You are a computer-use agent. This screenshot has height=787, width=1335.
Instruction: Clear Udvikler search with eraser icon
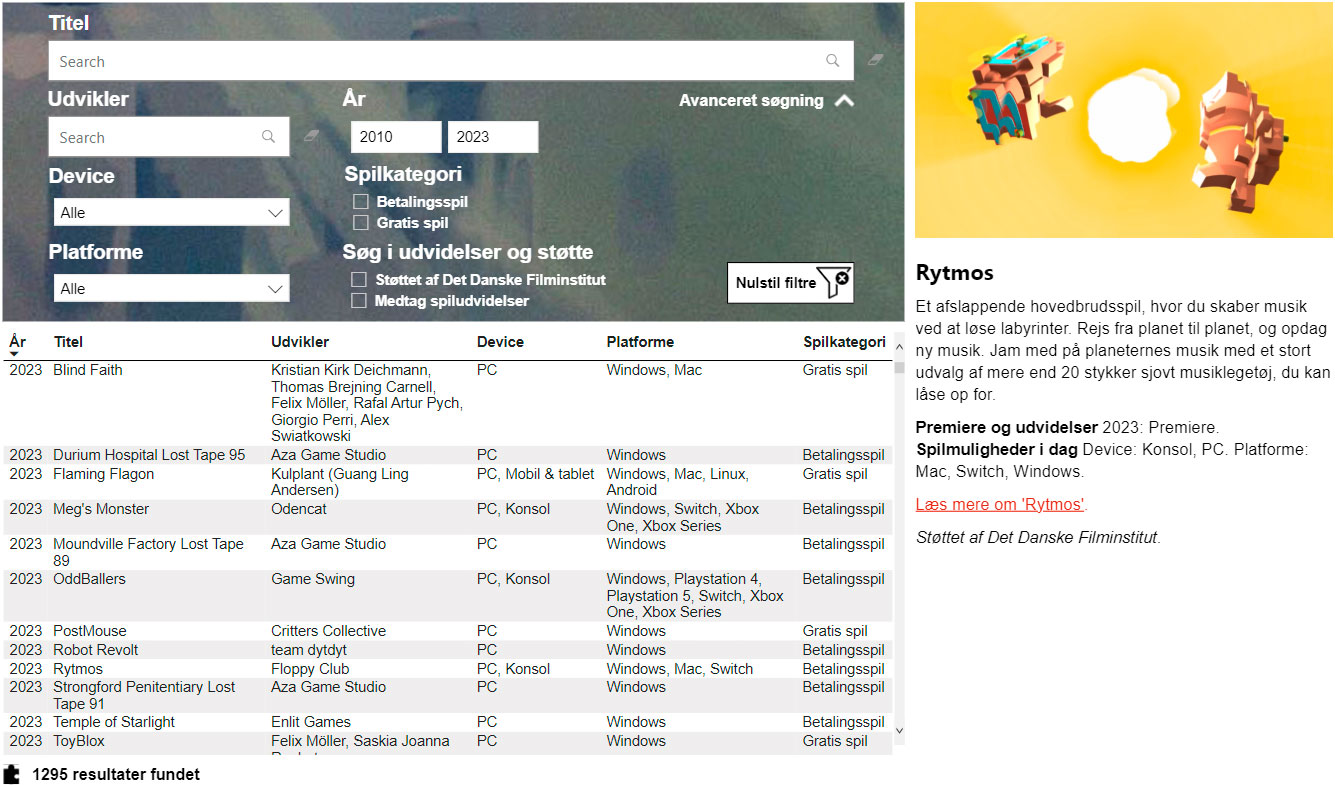(x=311, y=136)
